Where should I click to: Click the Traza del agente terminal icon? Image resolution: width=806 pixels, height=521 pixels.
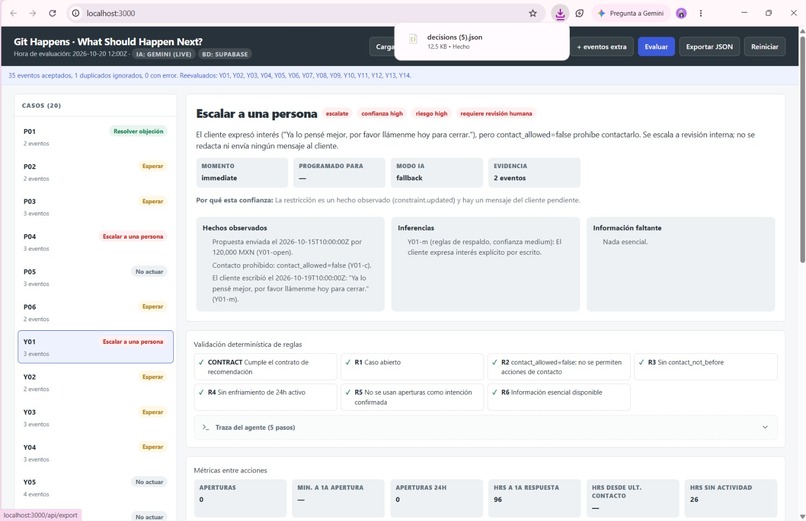coord(206,427)
